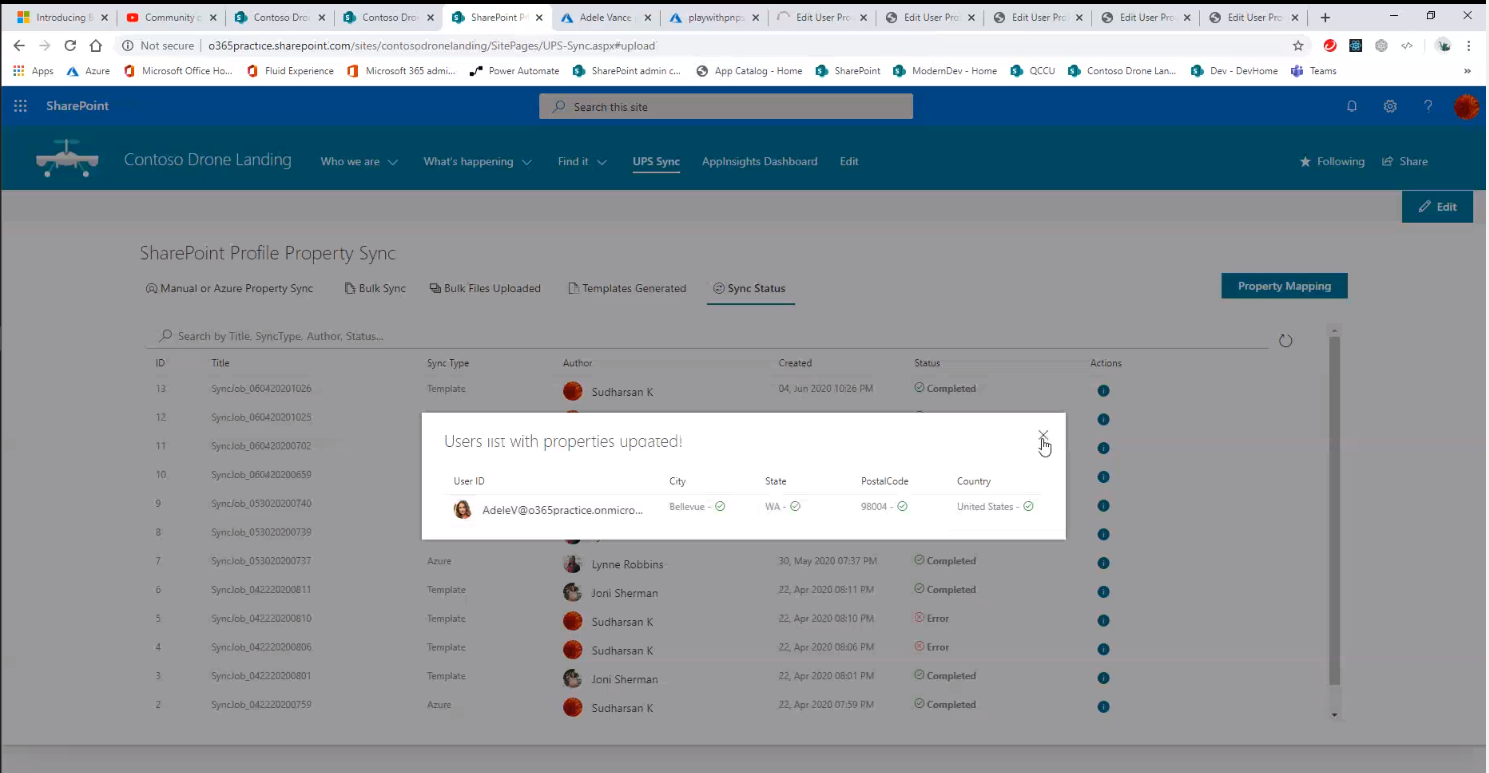The height and width of the screenshot is (773, 1489).
Task: Click the Property Mapping button
Action: tap(1284, 285)
